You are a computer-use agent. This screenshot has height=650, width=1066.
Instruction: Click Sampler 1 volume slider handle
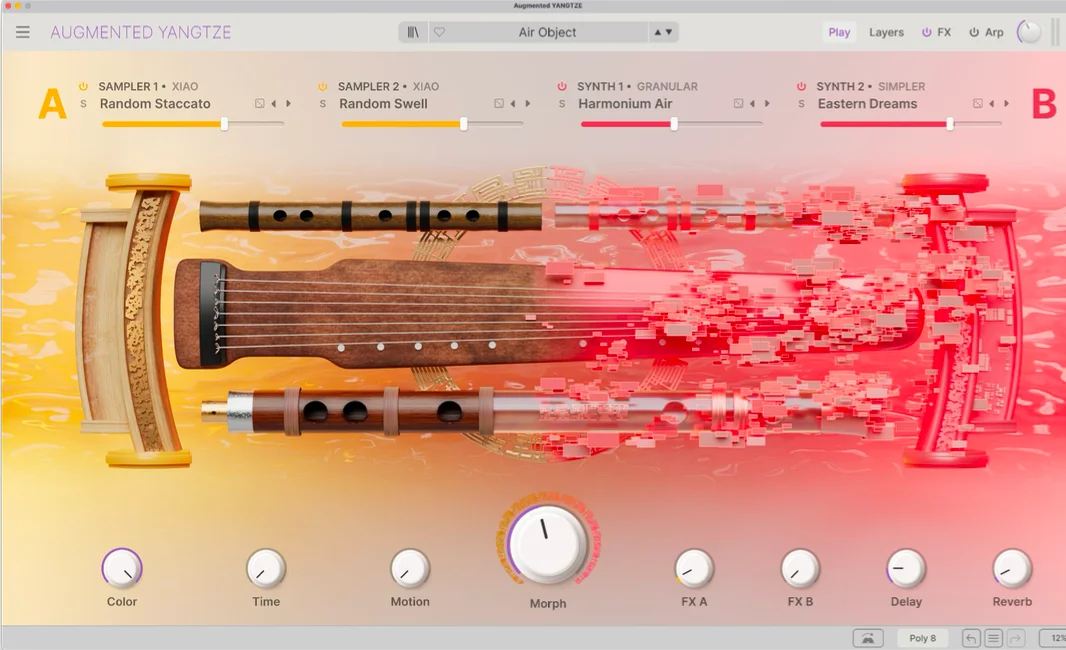[224, 124]
